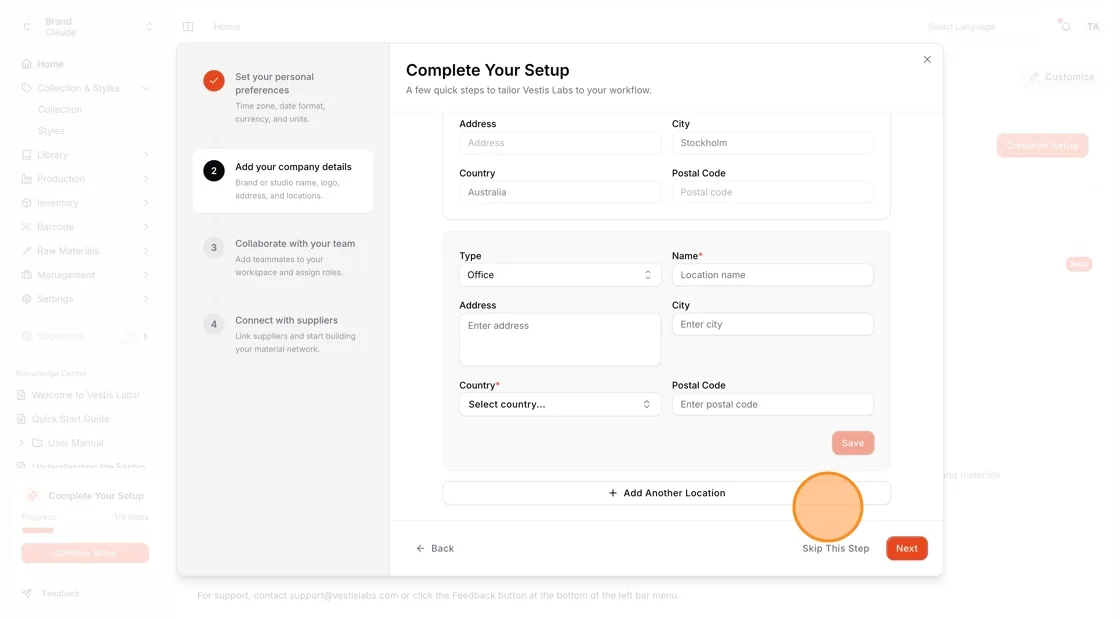Click the Production sidebar icon

[26, 179]
